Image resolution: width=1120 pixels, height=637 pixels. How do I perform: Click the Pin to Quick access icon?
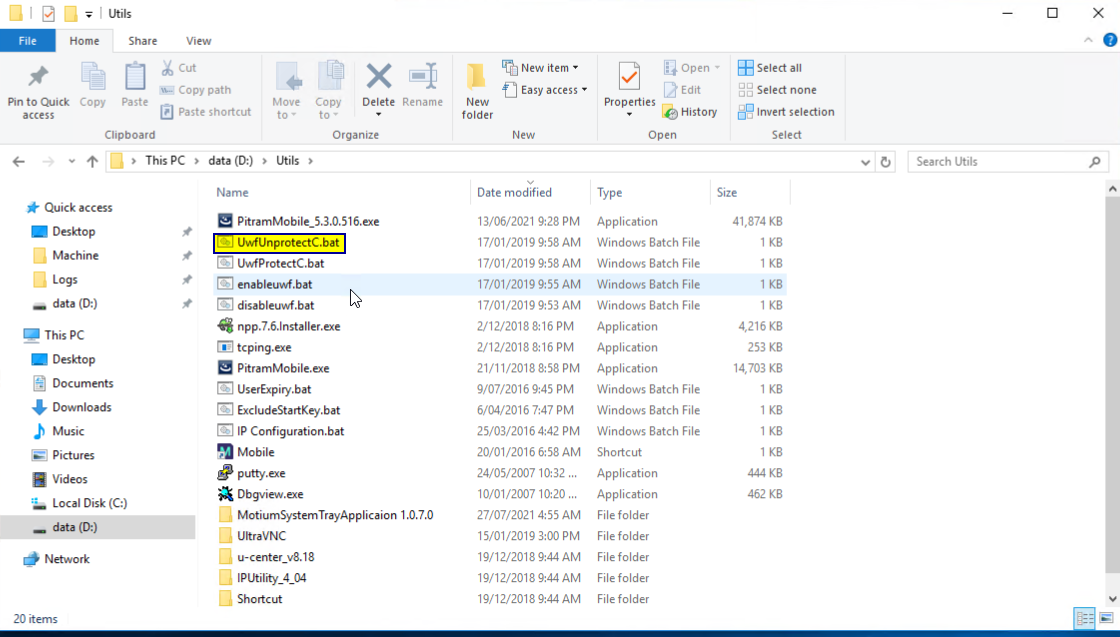[x=38, y=78]
